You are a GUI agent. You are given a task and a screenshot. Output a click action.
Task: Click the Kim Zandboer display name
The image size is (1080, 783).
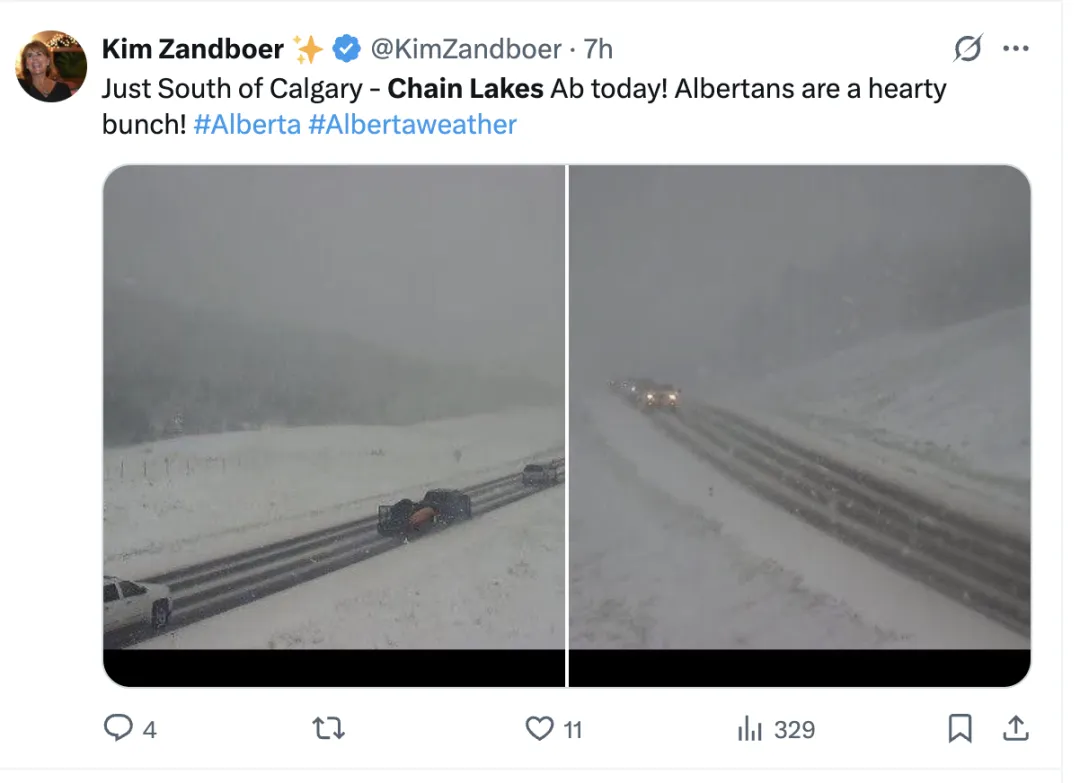pos(192,49)
